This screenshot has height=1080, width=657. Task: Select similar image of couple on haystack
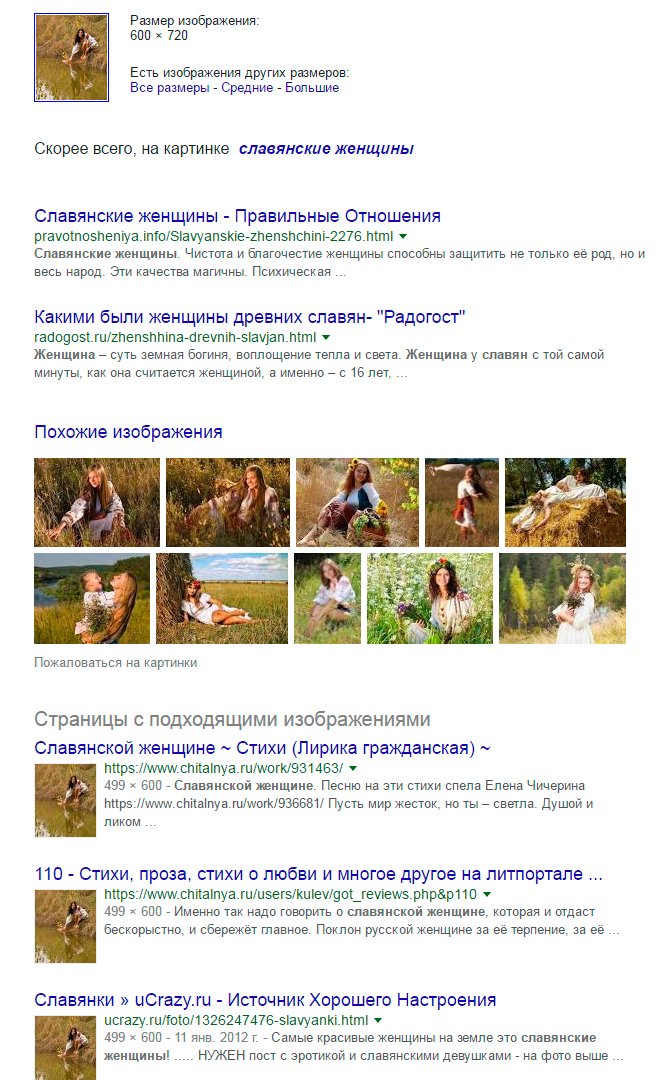tap(565, 502)
